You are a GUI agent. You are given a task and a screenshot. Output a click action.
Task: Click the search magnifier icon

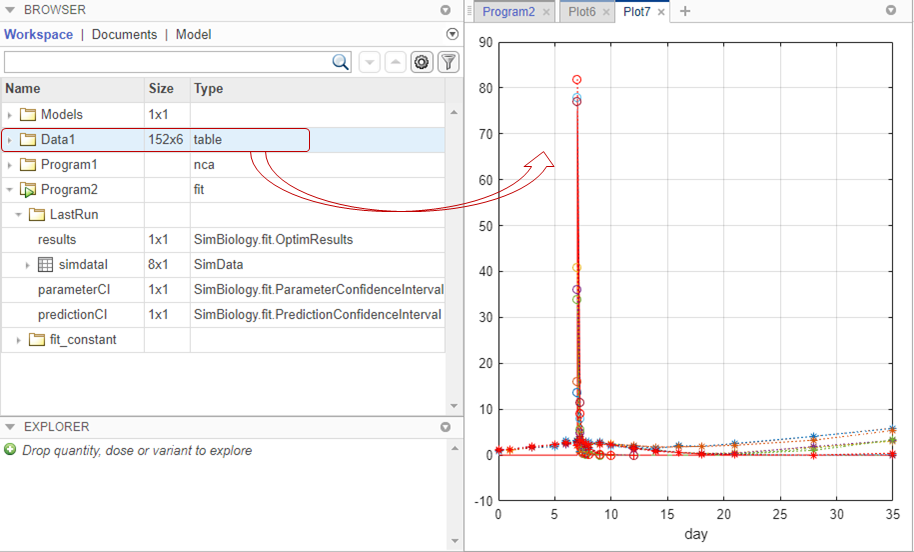click(340, 62)
